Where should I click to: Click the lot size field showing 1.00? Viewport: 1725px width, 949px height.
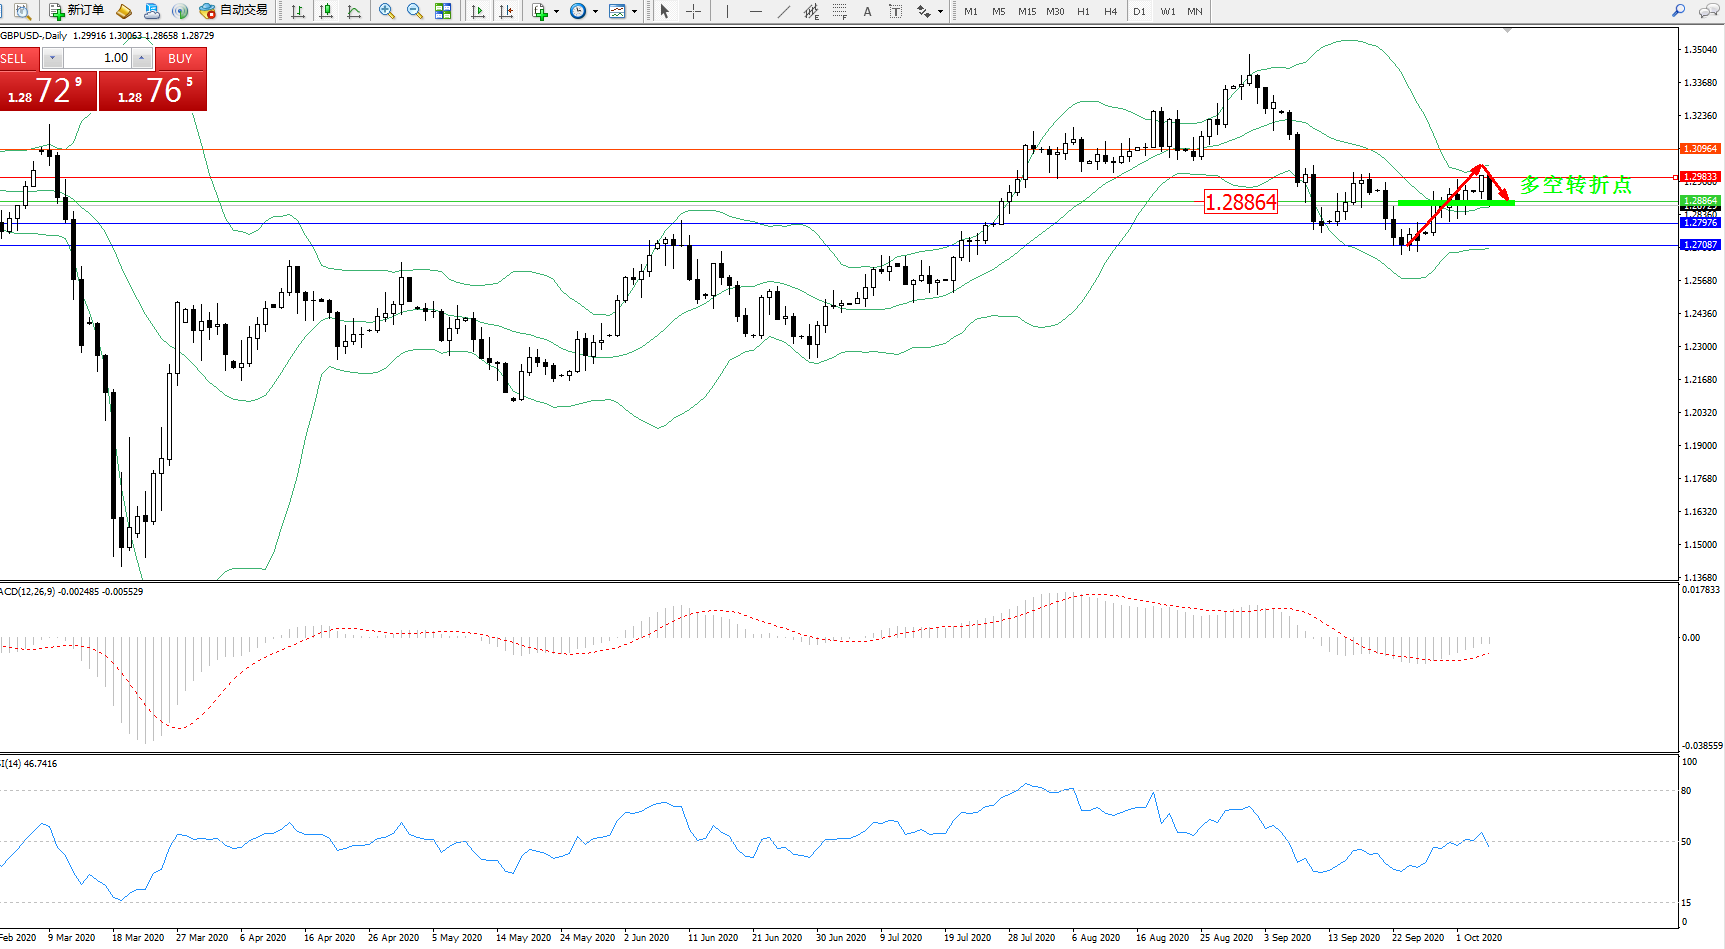coord(98,58)
